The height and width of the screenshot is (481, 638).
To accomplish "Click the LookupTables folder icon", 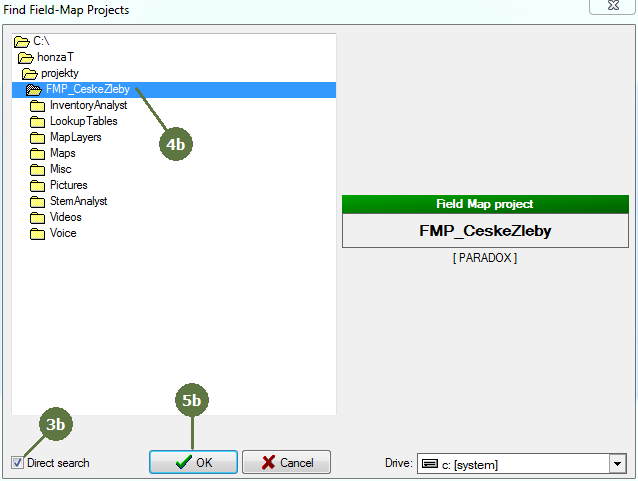I will coord(38,122).
